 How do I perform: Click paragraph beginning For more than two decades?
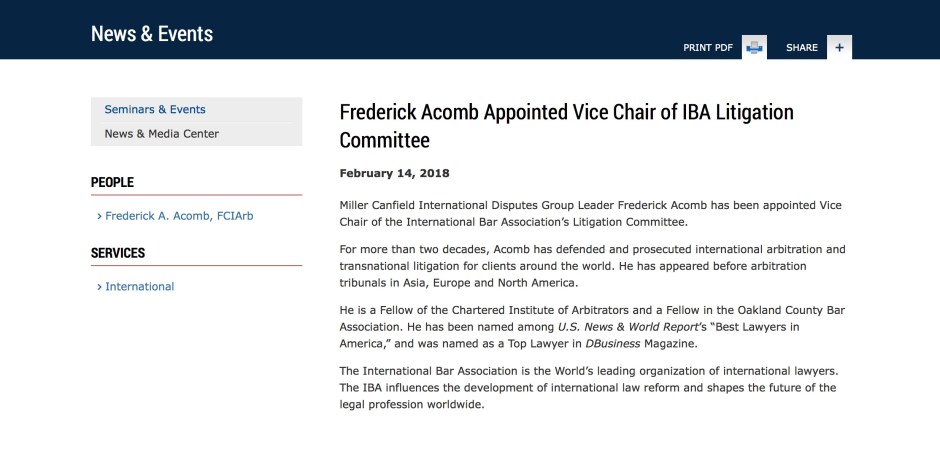[592, 266]
